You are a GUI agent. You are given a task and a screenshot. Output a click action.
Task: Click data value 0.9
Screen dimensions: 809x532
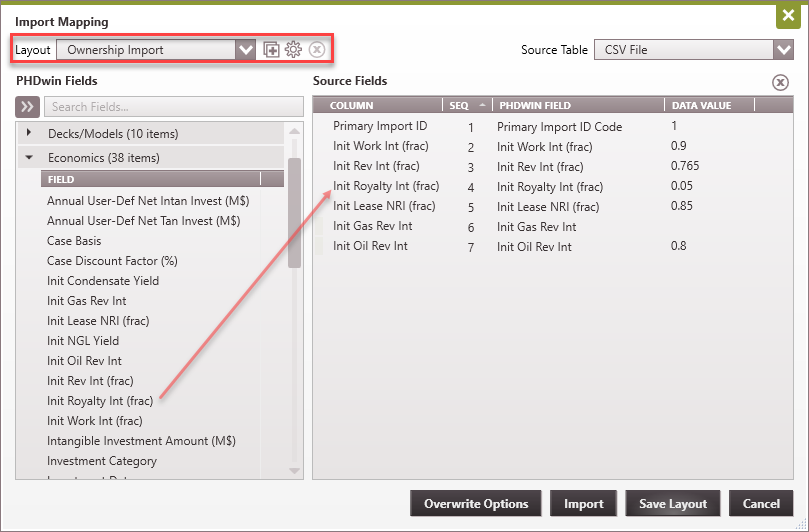click(678, 146)
